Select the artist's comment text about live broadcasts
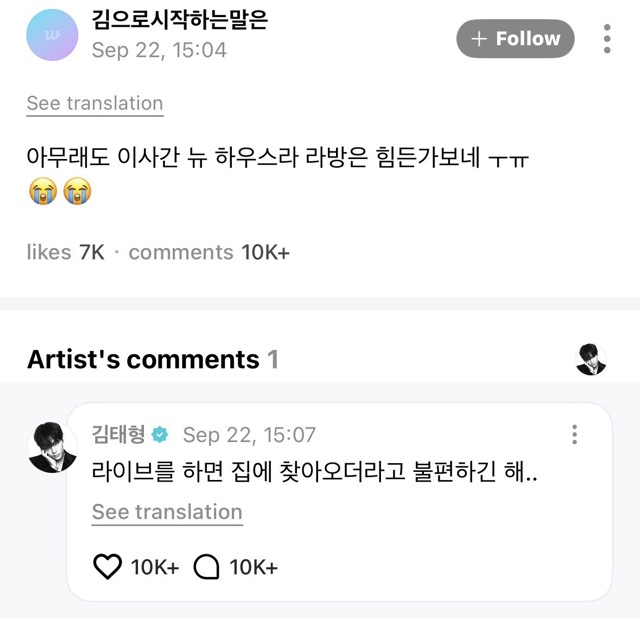640x619 pixels. pyautogui.click(x=314, y=472)
